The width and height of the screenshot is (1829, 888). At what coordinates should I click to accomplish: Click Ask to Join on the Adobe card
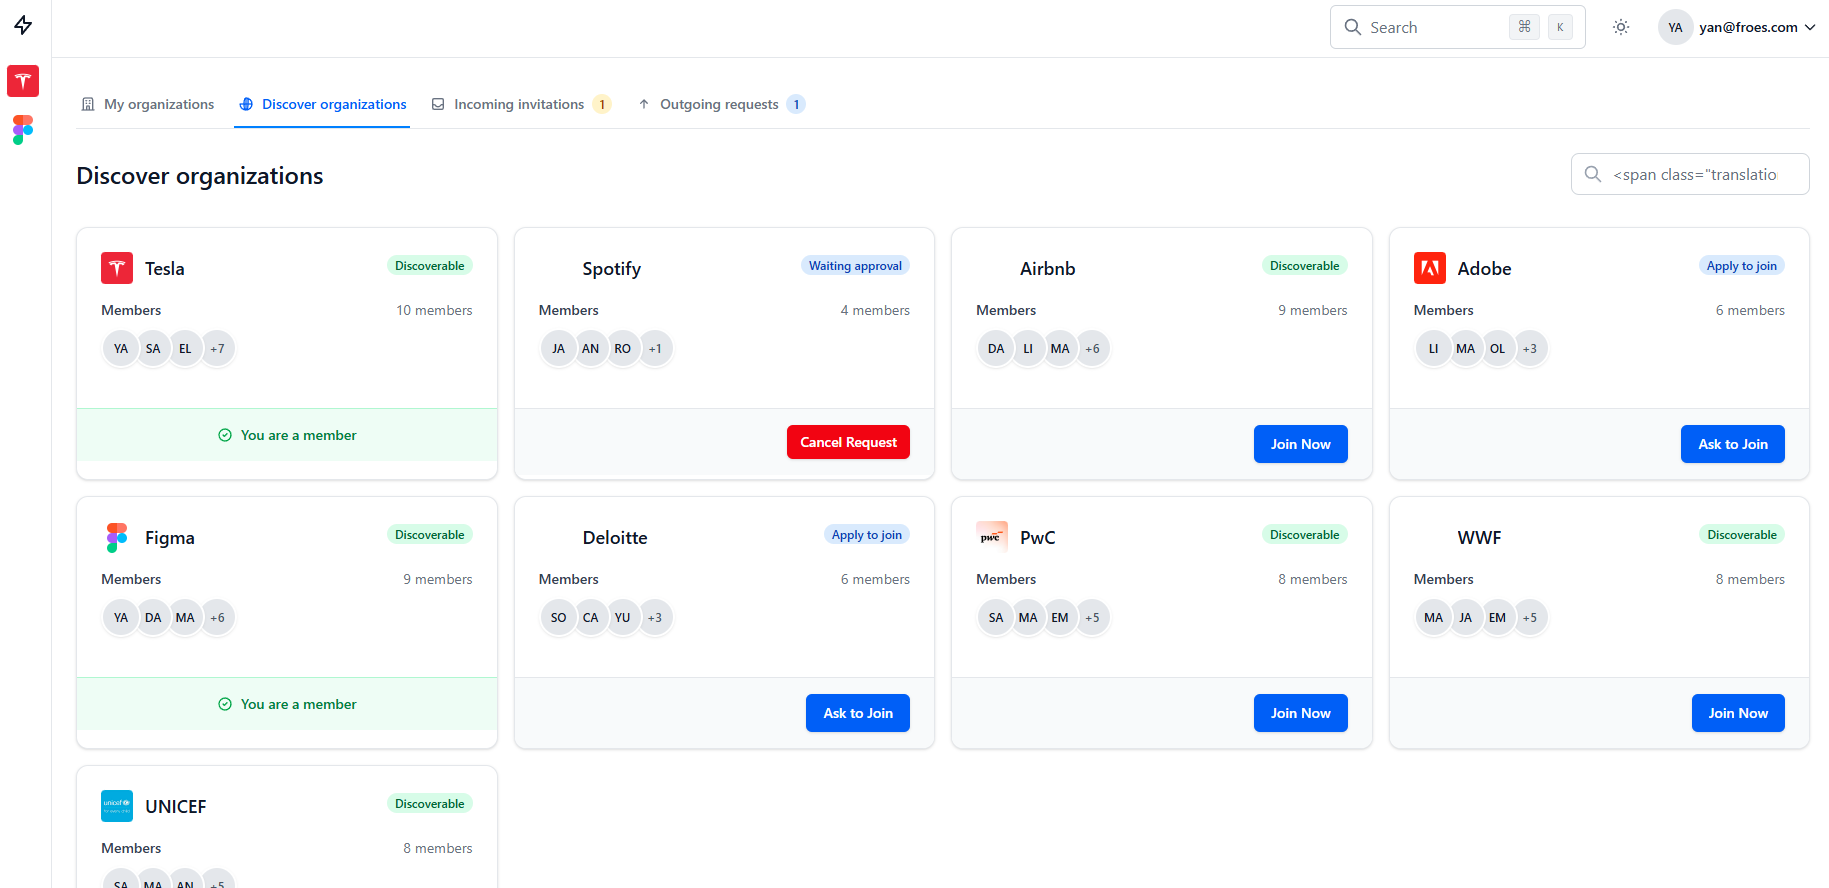(x=1732, y=444)
